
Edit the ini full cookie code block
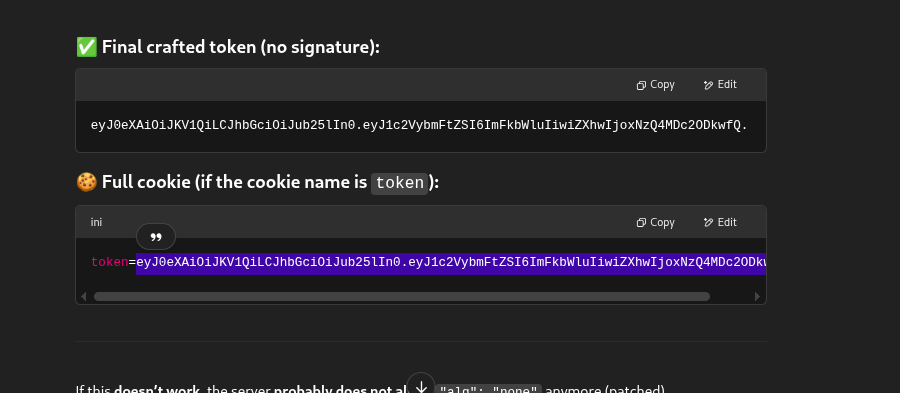pyautogui.click(x=720, y=223)
